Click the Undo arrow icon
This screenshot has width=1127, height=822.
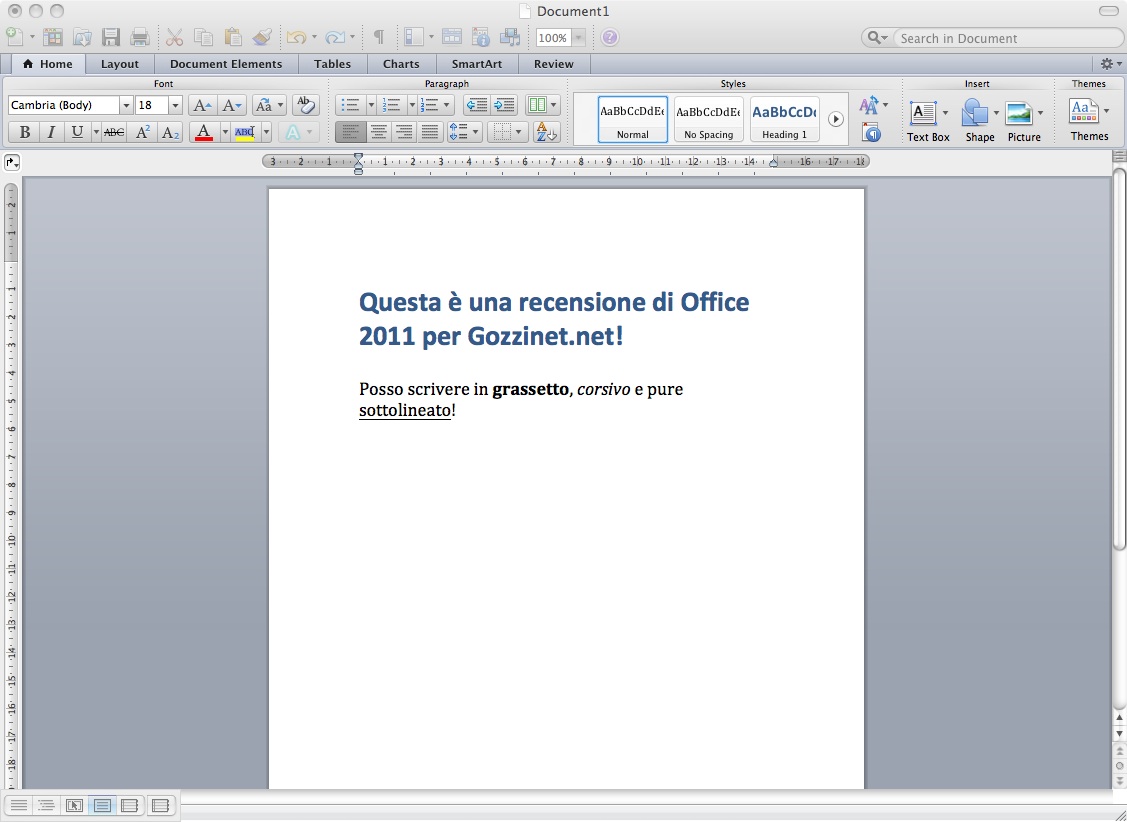(296, 37)
